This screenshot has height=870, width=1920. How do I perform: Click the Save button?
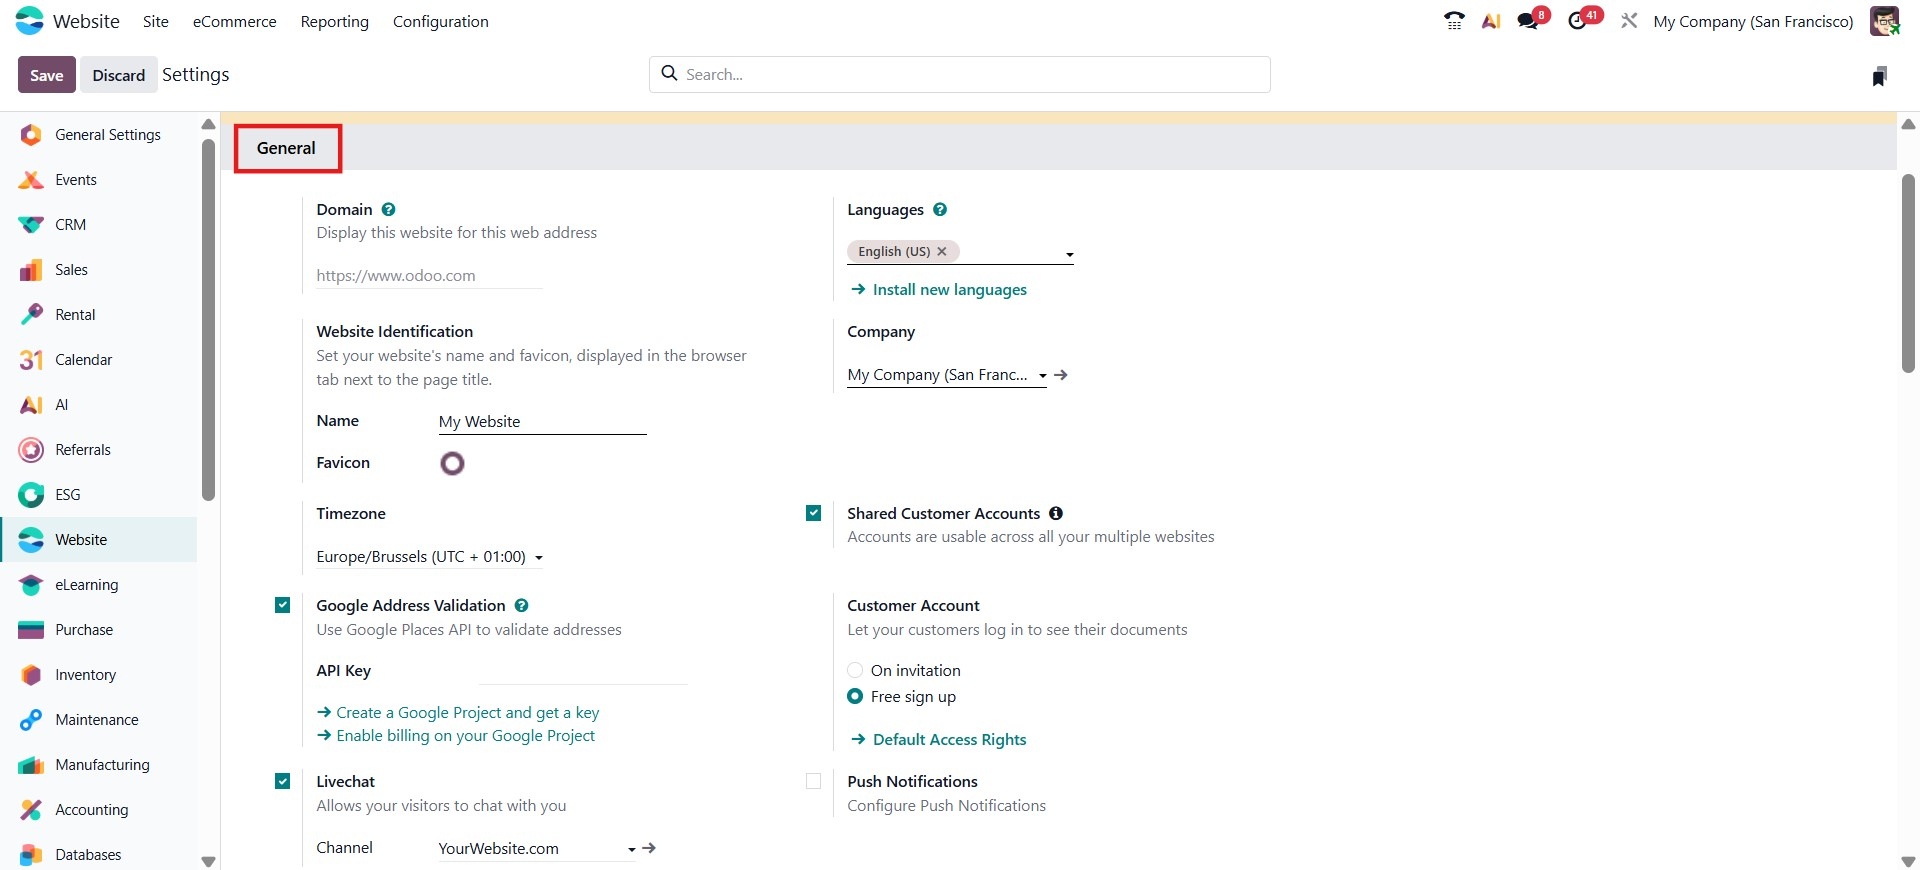coord(46,75)
